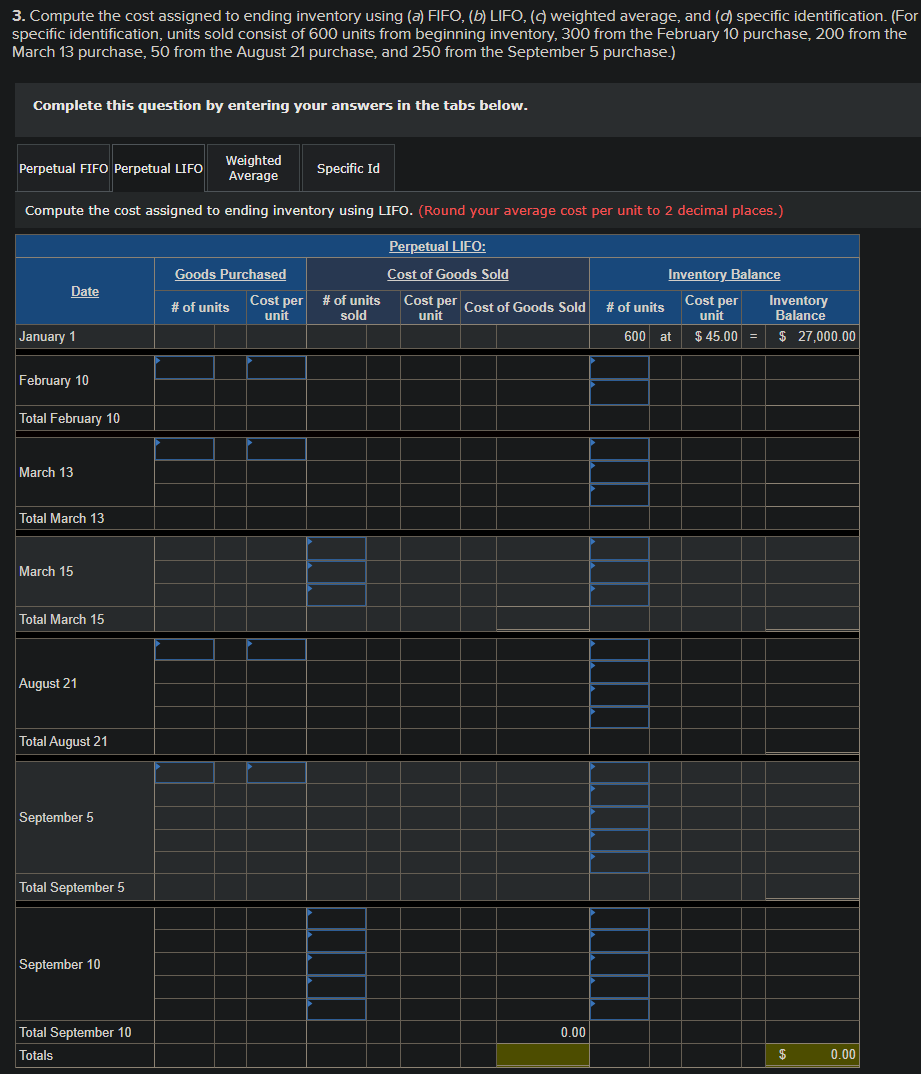921x1074 pixels.
Task: Open first August 21 inventory units dropdown
Action: pyautogui.click(x=619, y=649)
